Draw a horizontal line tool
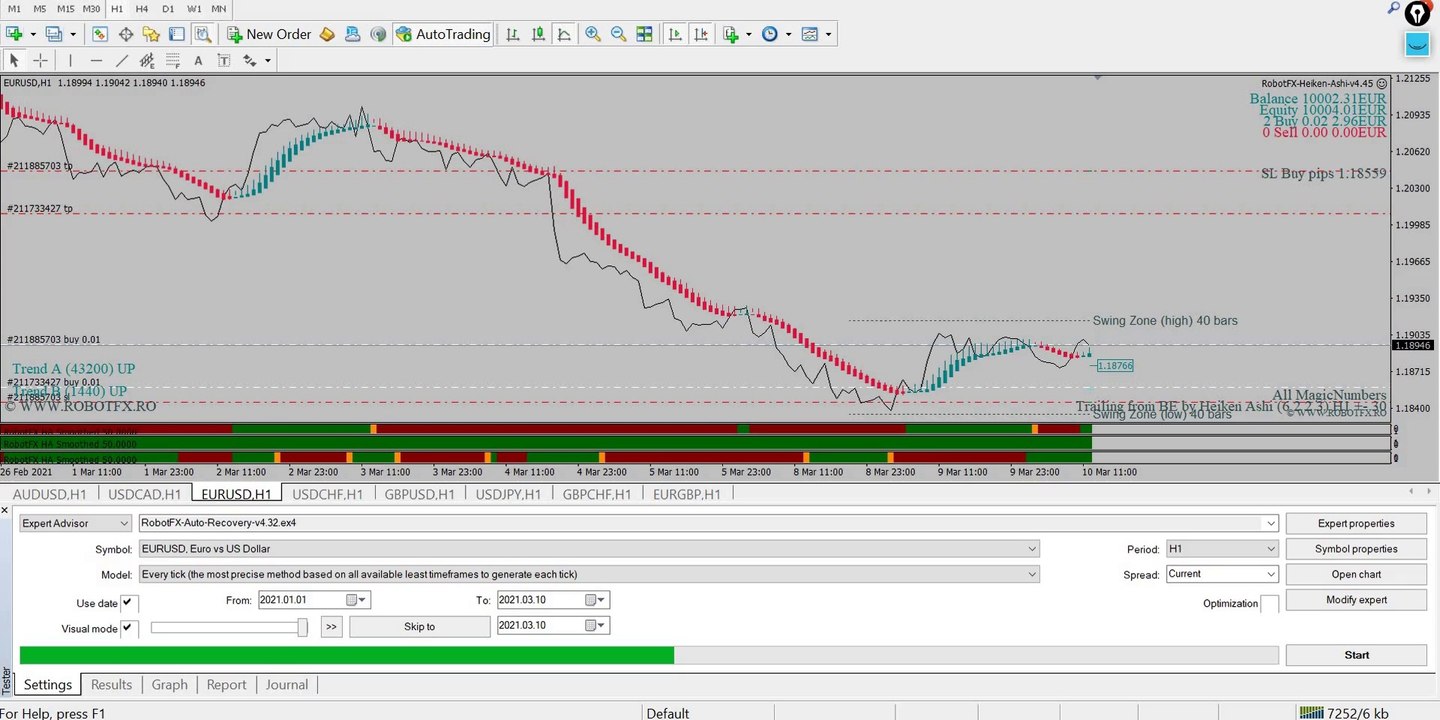The image size is (1440, 720). coord(96,61)
